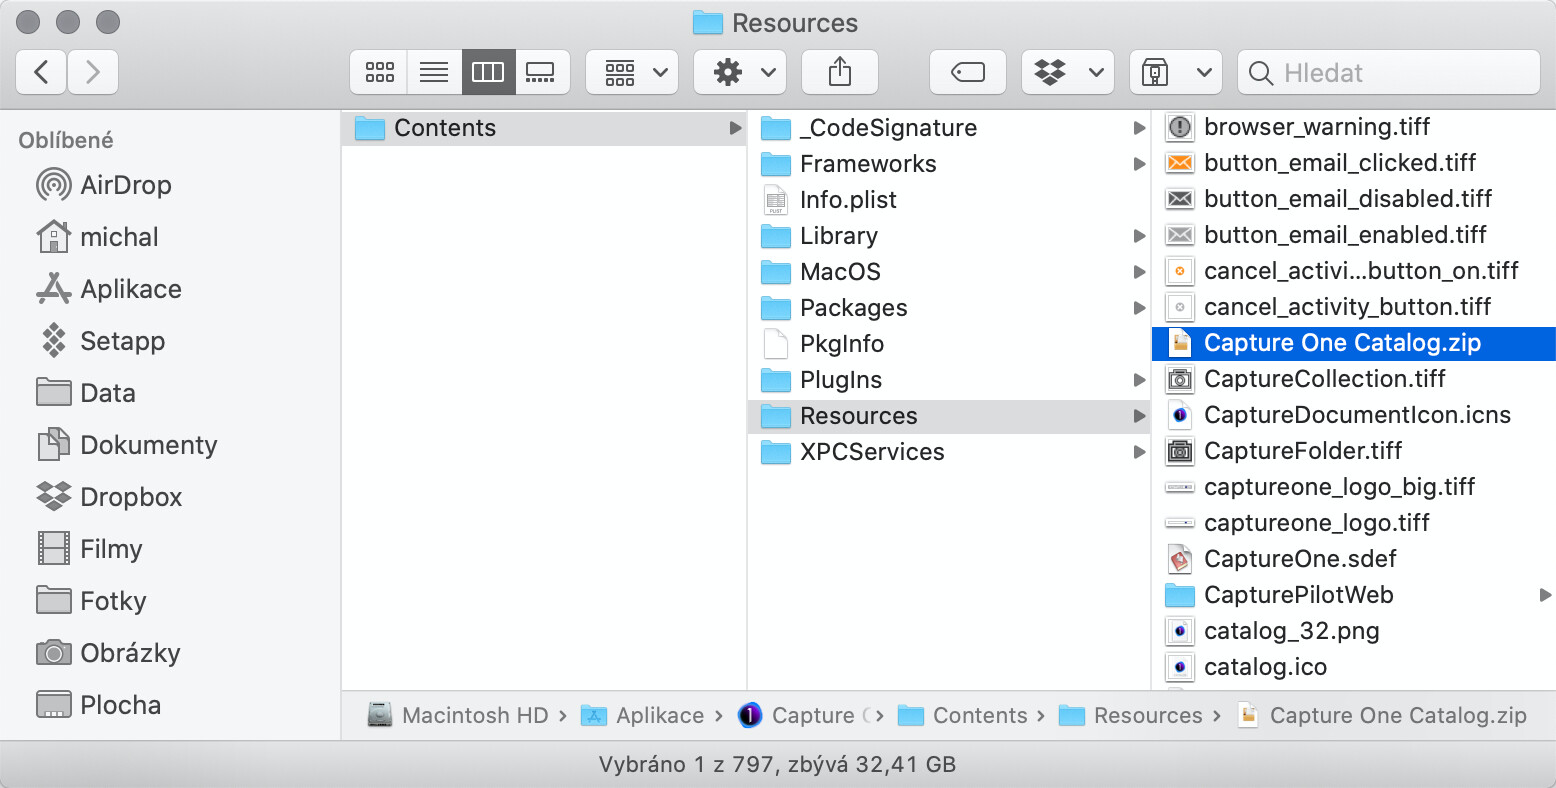The height and width of the screenshot is (788, 1556).
Task: Select button_email_disabled.tiff file
Action: pos(1354,199)
